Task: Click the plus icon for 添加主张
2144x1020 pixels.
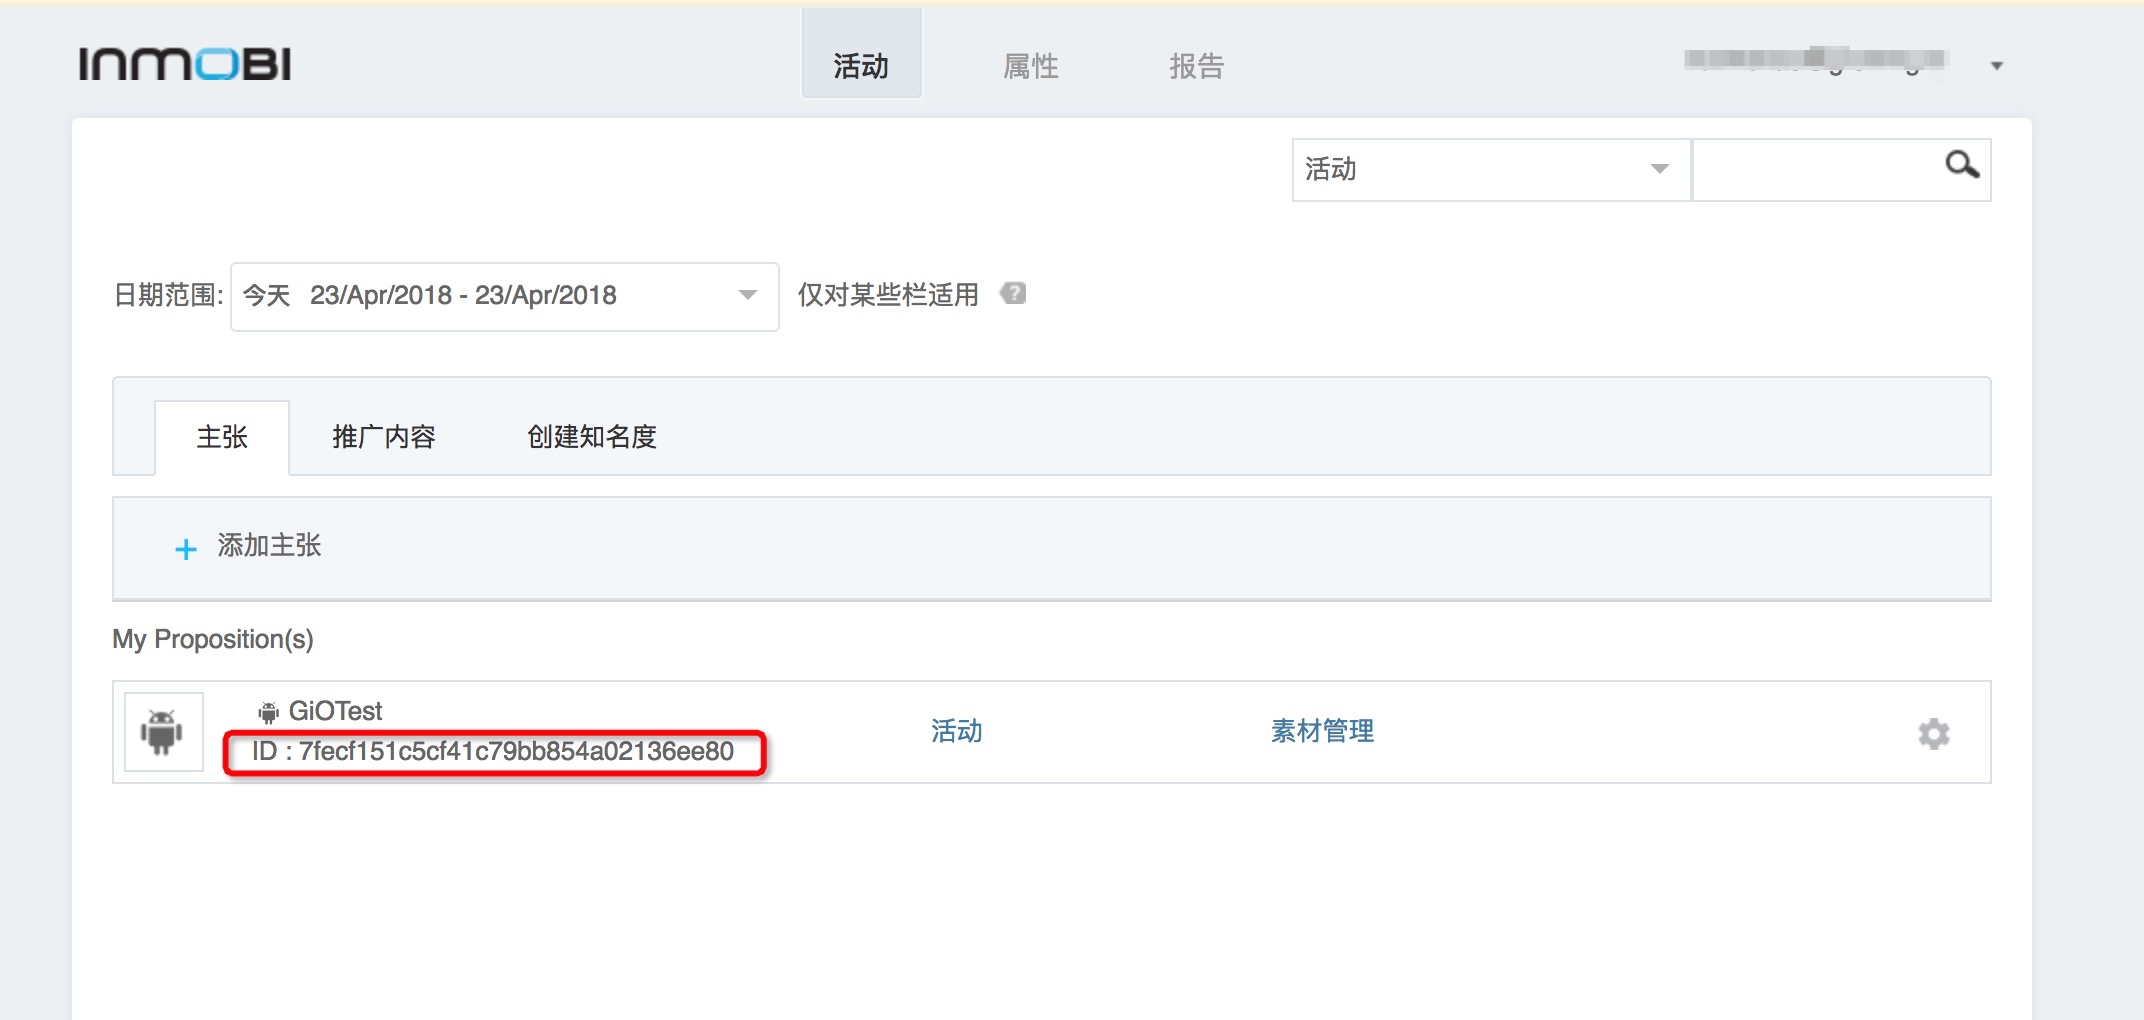Action: (185, 549)
